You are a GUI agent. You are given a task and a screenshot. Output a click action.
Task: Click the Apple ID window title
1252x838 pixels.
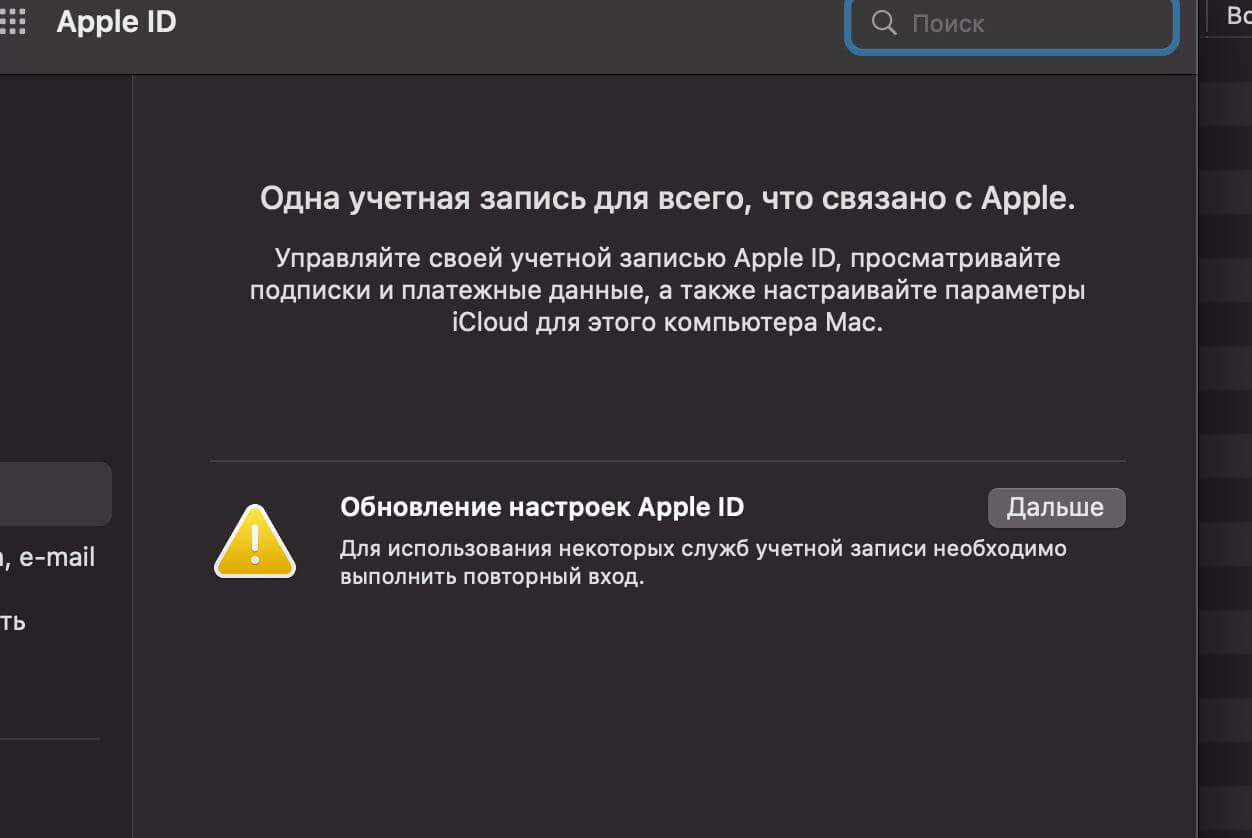coord(116,22)
